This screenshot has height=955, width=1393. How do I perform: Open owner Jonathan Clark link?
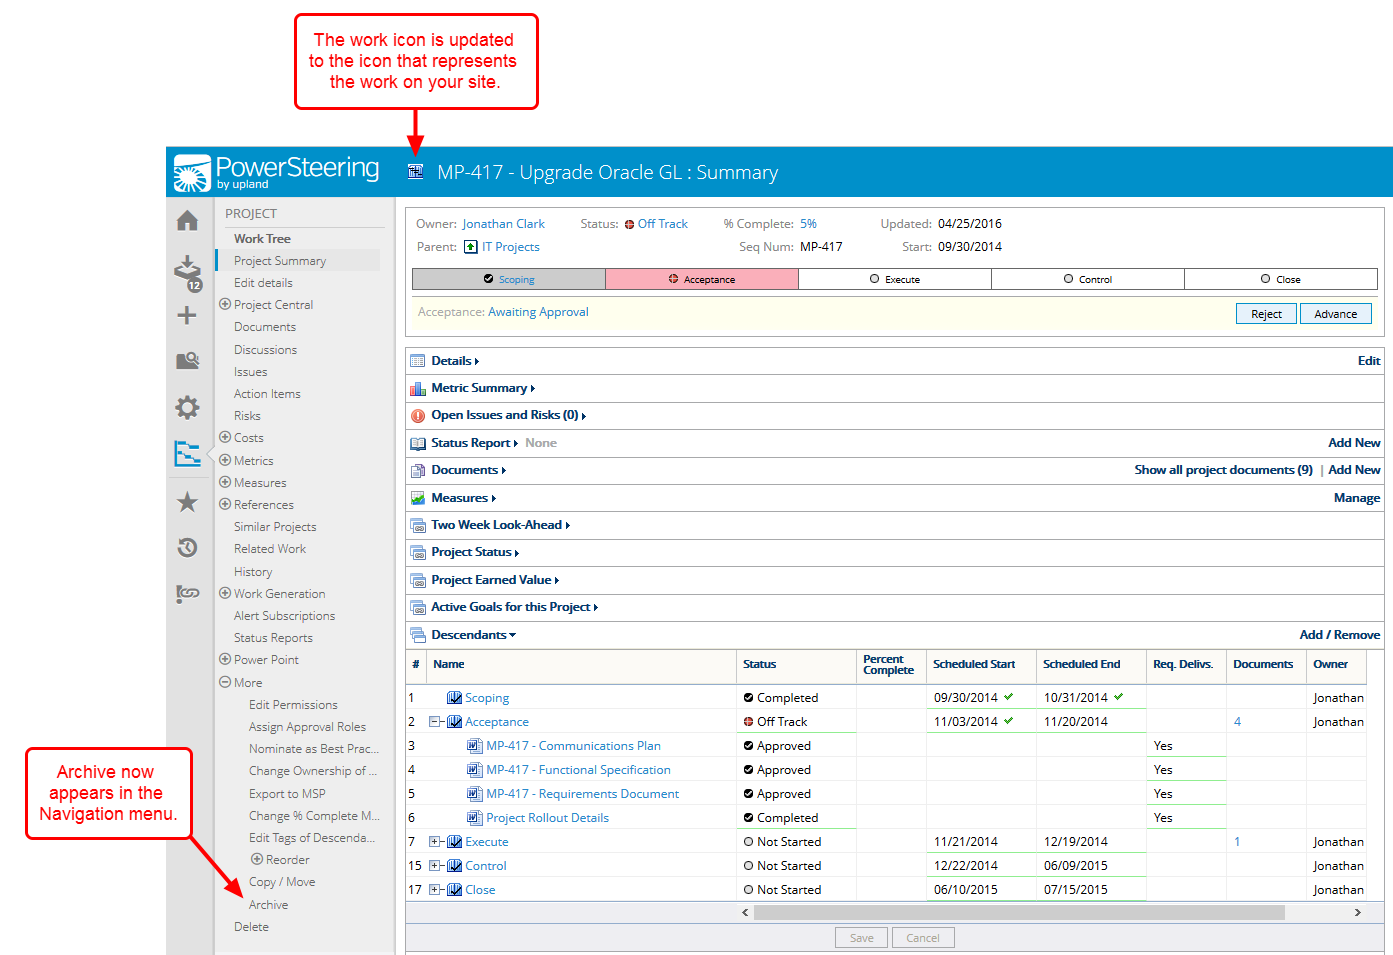tap(503, 224)
